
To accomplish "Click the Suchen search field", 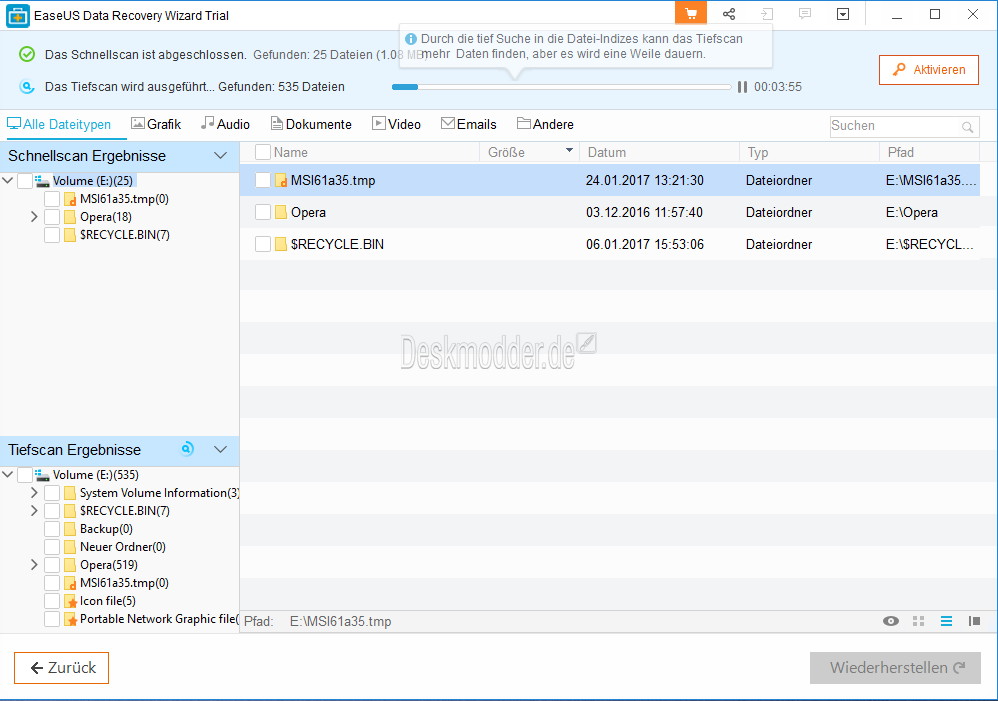I will coord(904,126).
